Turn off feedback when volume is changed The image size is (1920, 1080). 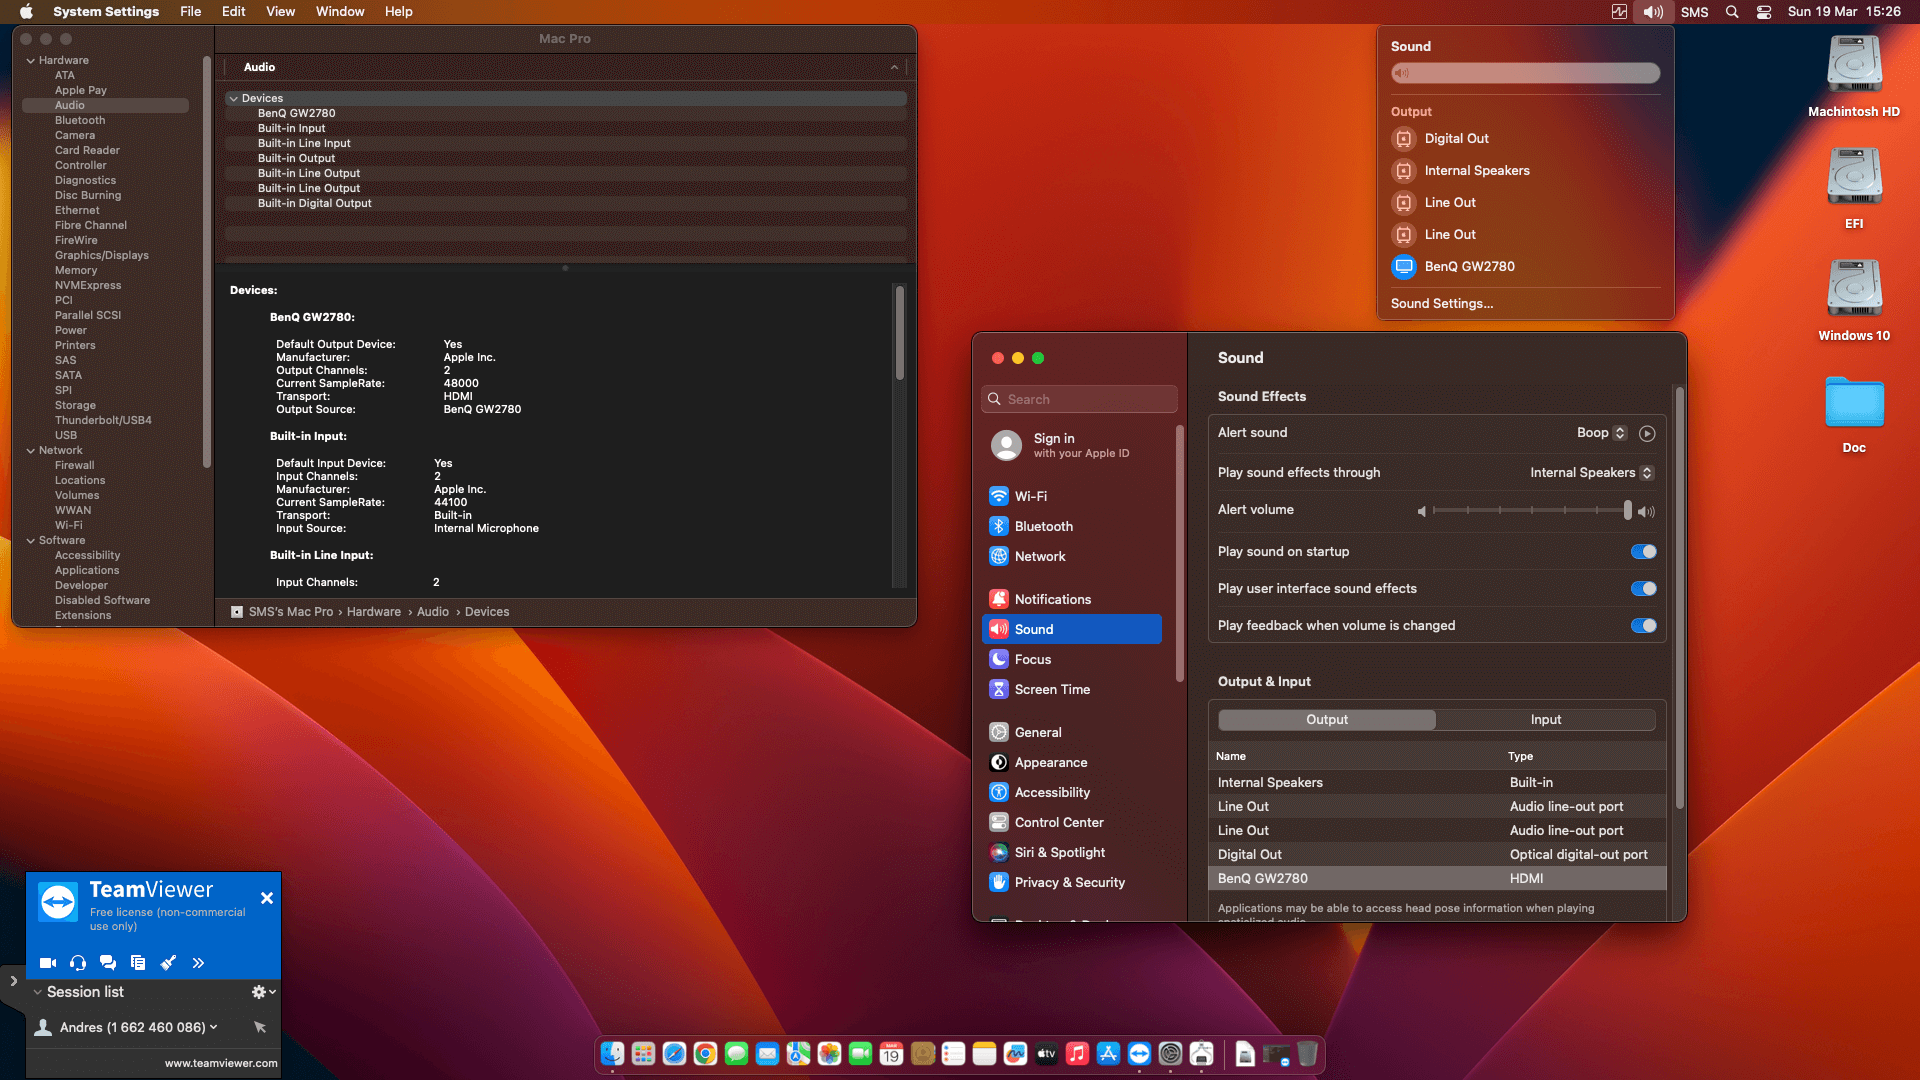1643,626
